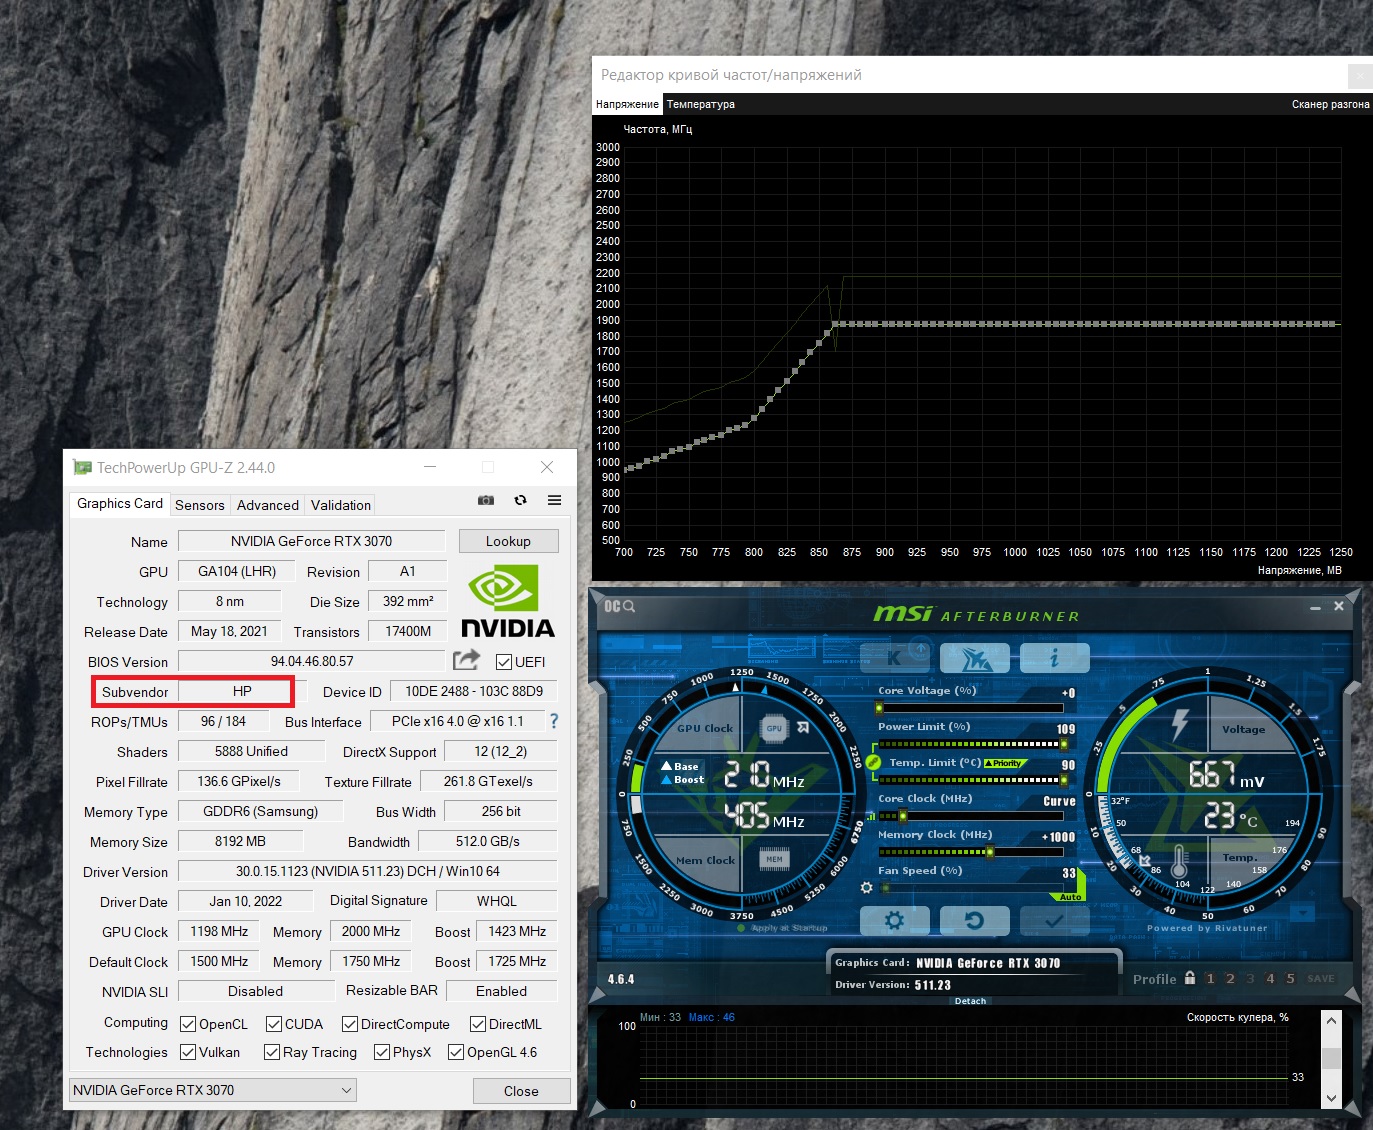This screenshot has width=1373, height=1130.
Task: Click the arrow icon next to GPU chip
Action: coord(802,728)
